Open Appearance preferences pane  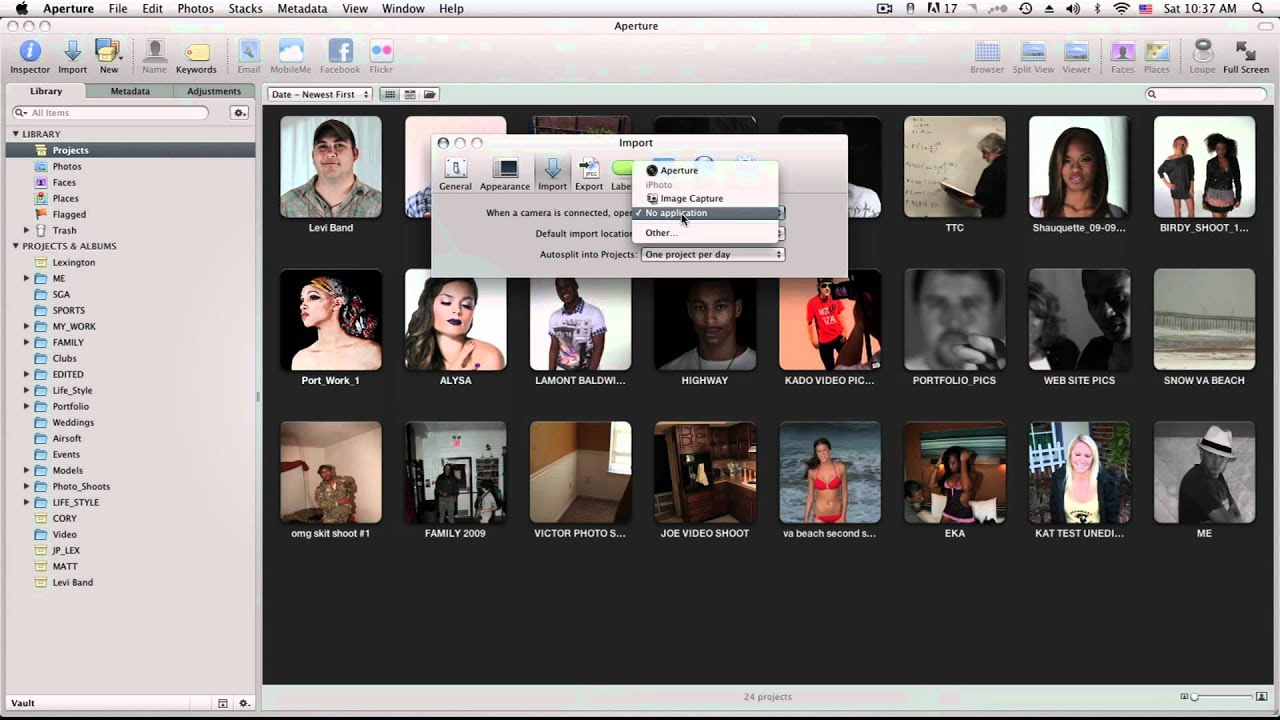(x=505, y=173)
